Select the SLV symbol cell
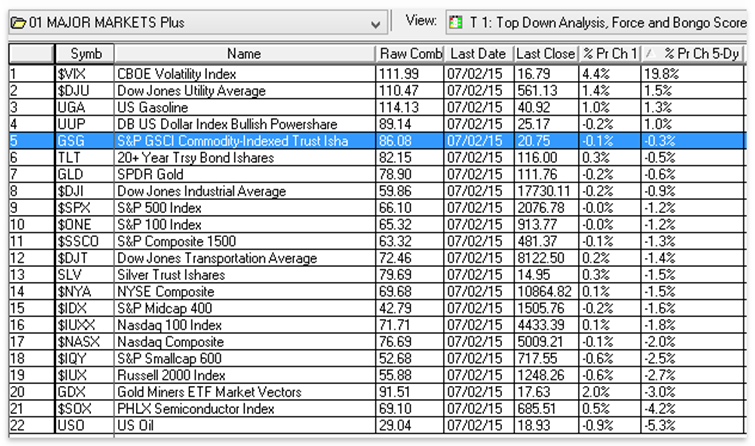Viewport: 755px width, 446px height. pyautogui.click(x=85, y=275)
